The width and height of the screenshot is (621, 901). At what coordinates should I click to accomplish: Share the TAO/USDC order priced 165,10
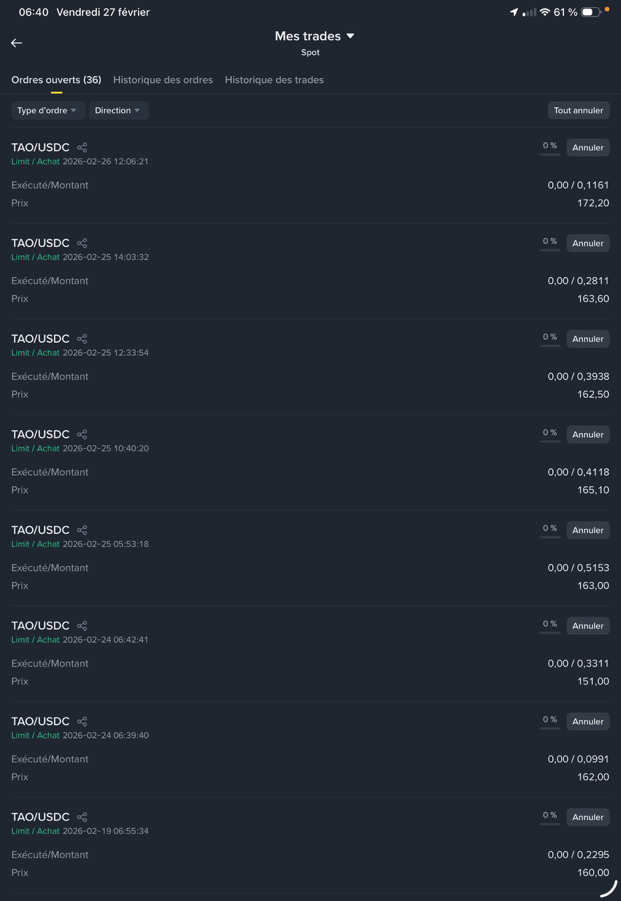[82, 435]
